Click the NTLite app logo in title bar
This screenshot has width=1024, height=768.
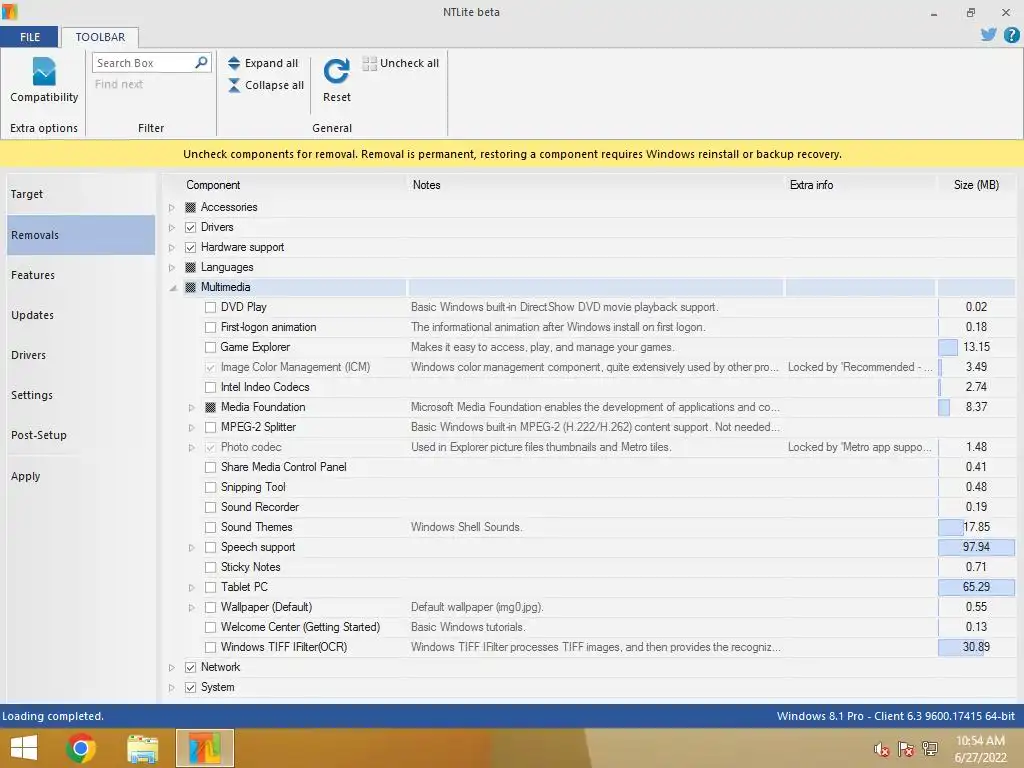pos(9,12)
